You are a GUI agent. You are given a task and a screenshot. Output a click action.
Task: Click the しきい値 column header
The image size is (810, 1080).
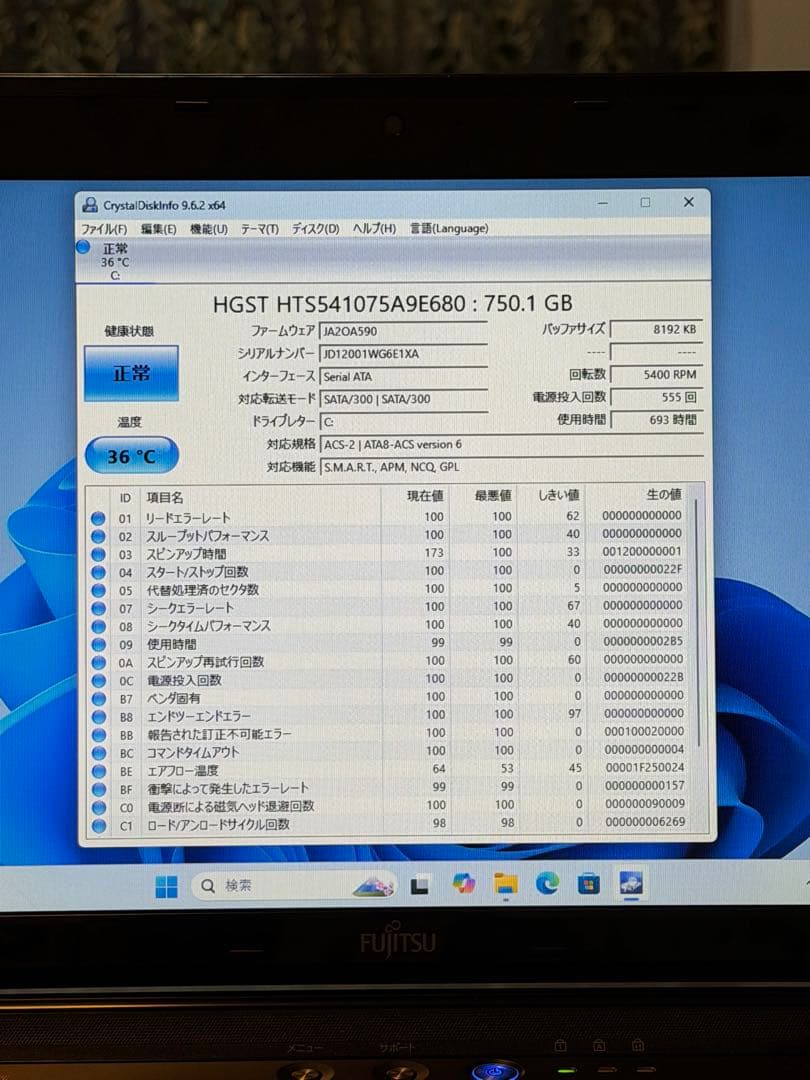(x=558, y=495)
